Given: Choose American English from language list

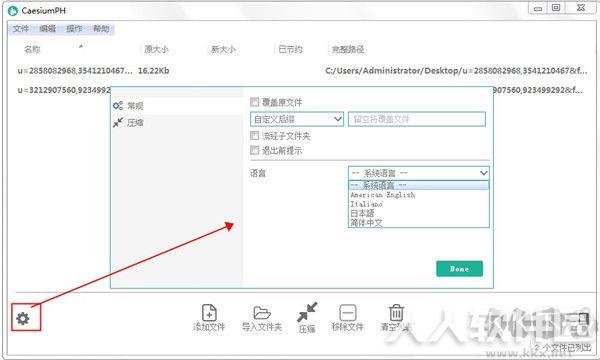Looking at the screenshot, I should point(419,195).
